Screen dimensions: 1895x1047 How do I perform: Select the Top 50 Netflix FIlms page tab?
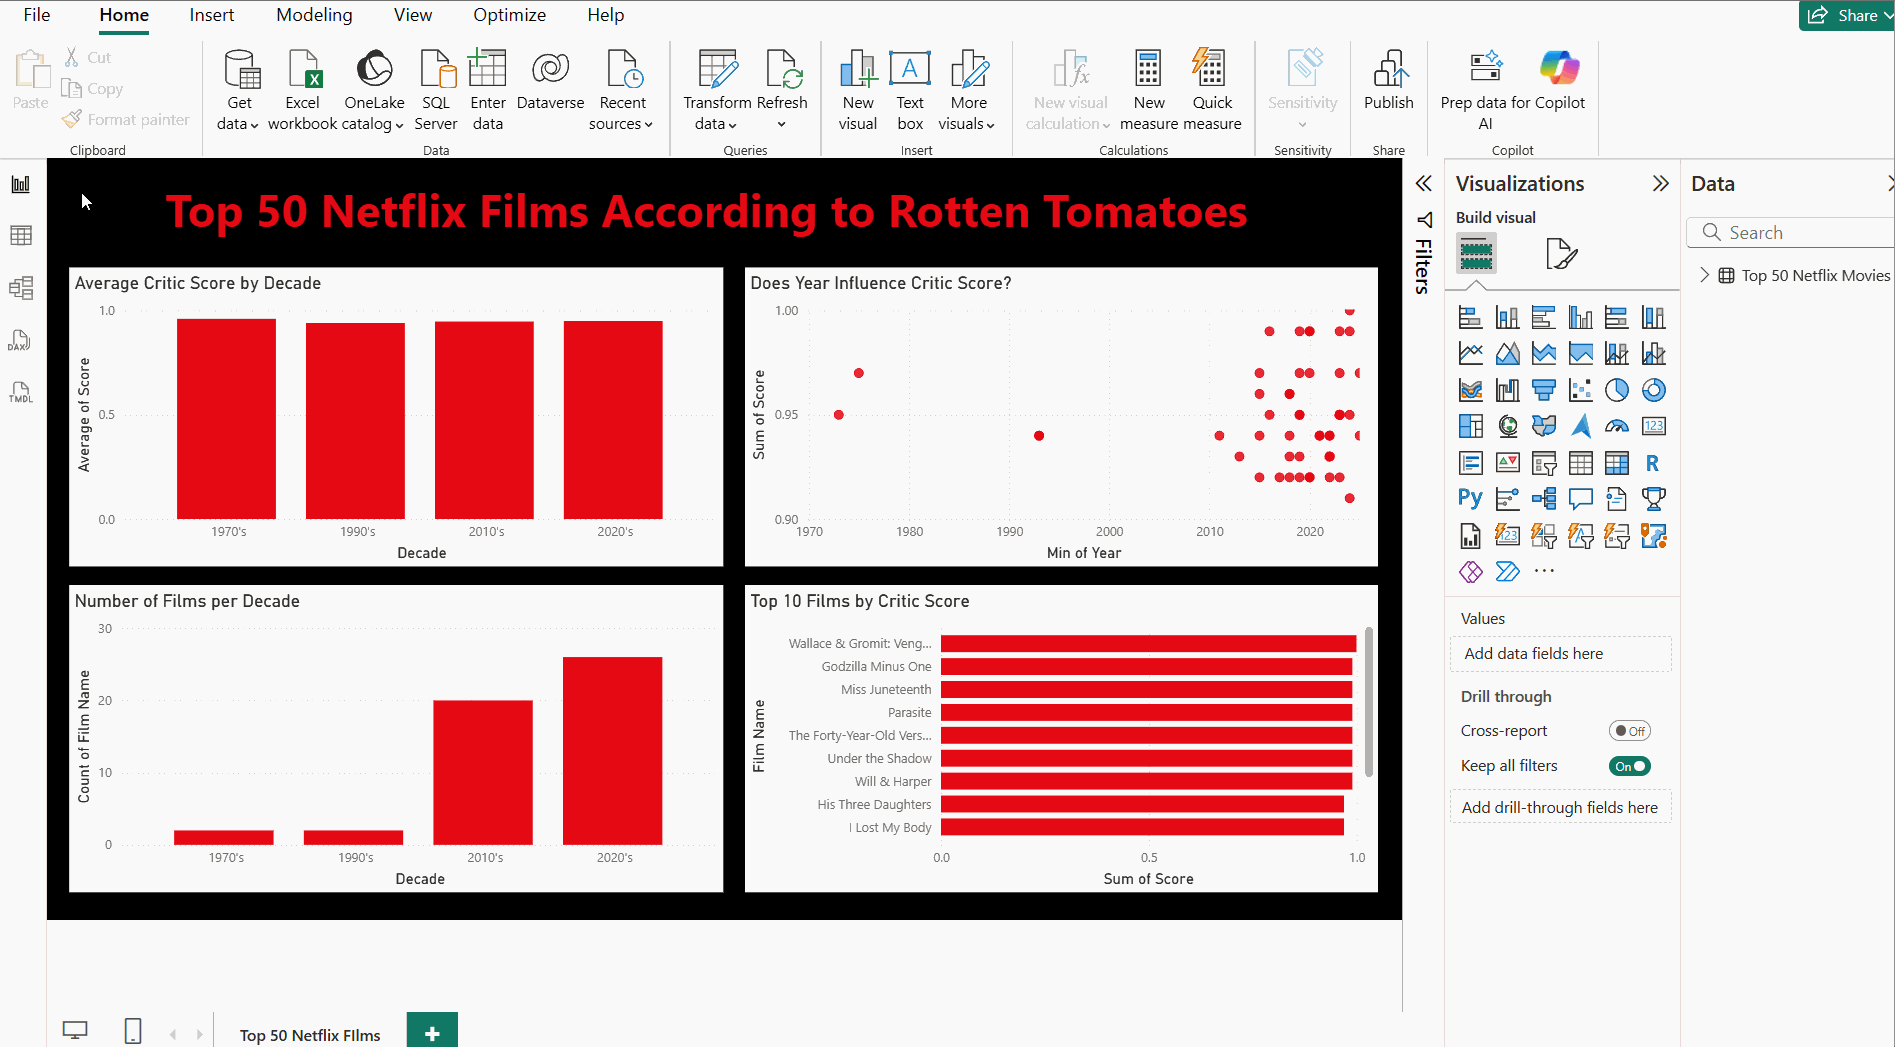click(x=310, y=1035)
